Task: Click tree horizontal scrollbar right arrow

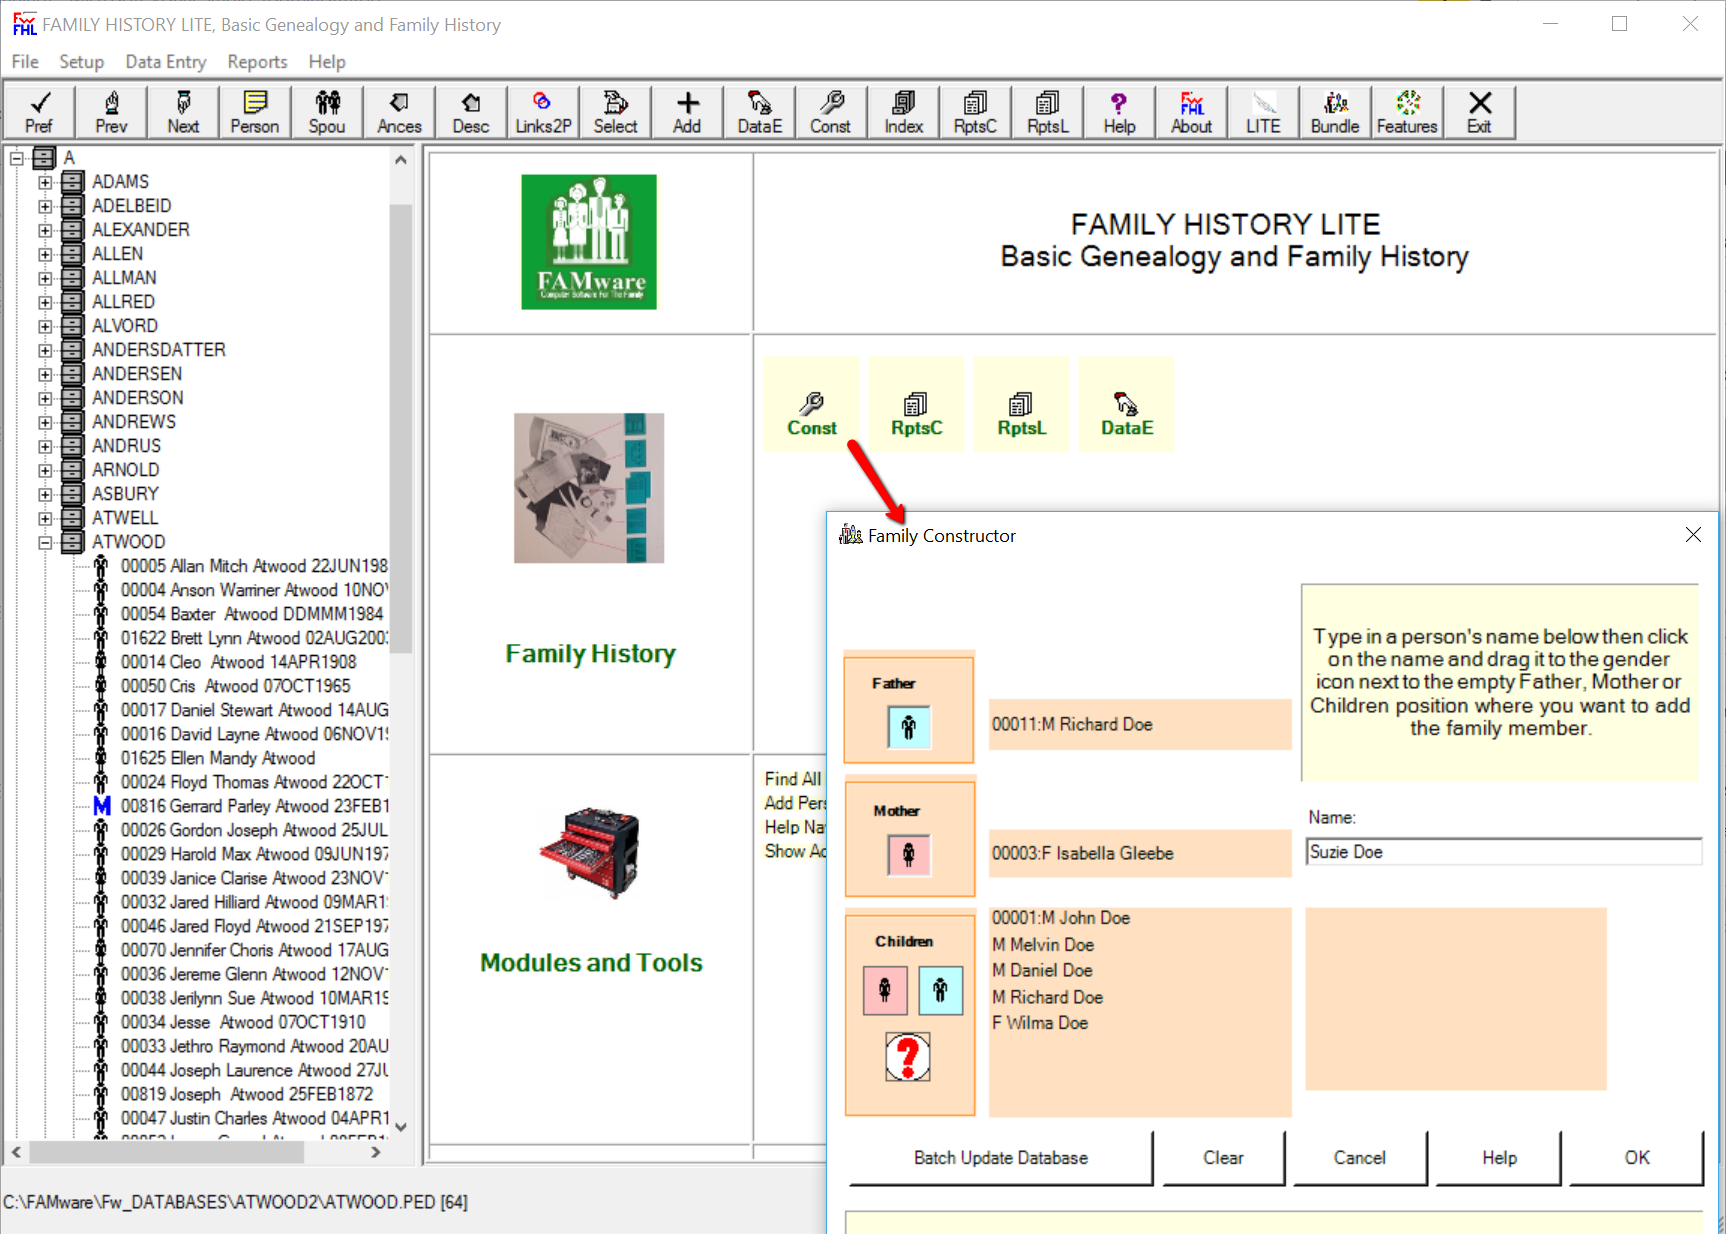Action: 376,1152
